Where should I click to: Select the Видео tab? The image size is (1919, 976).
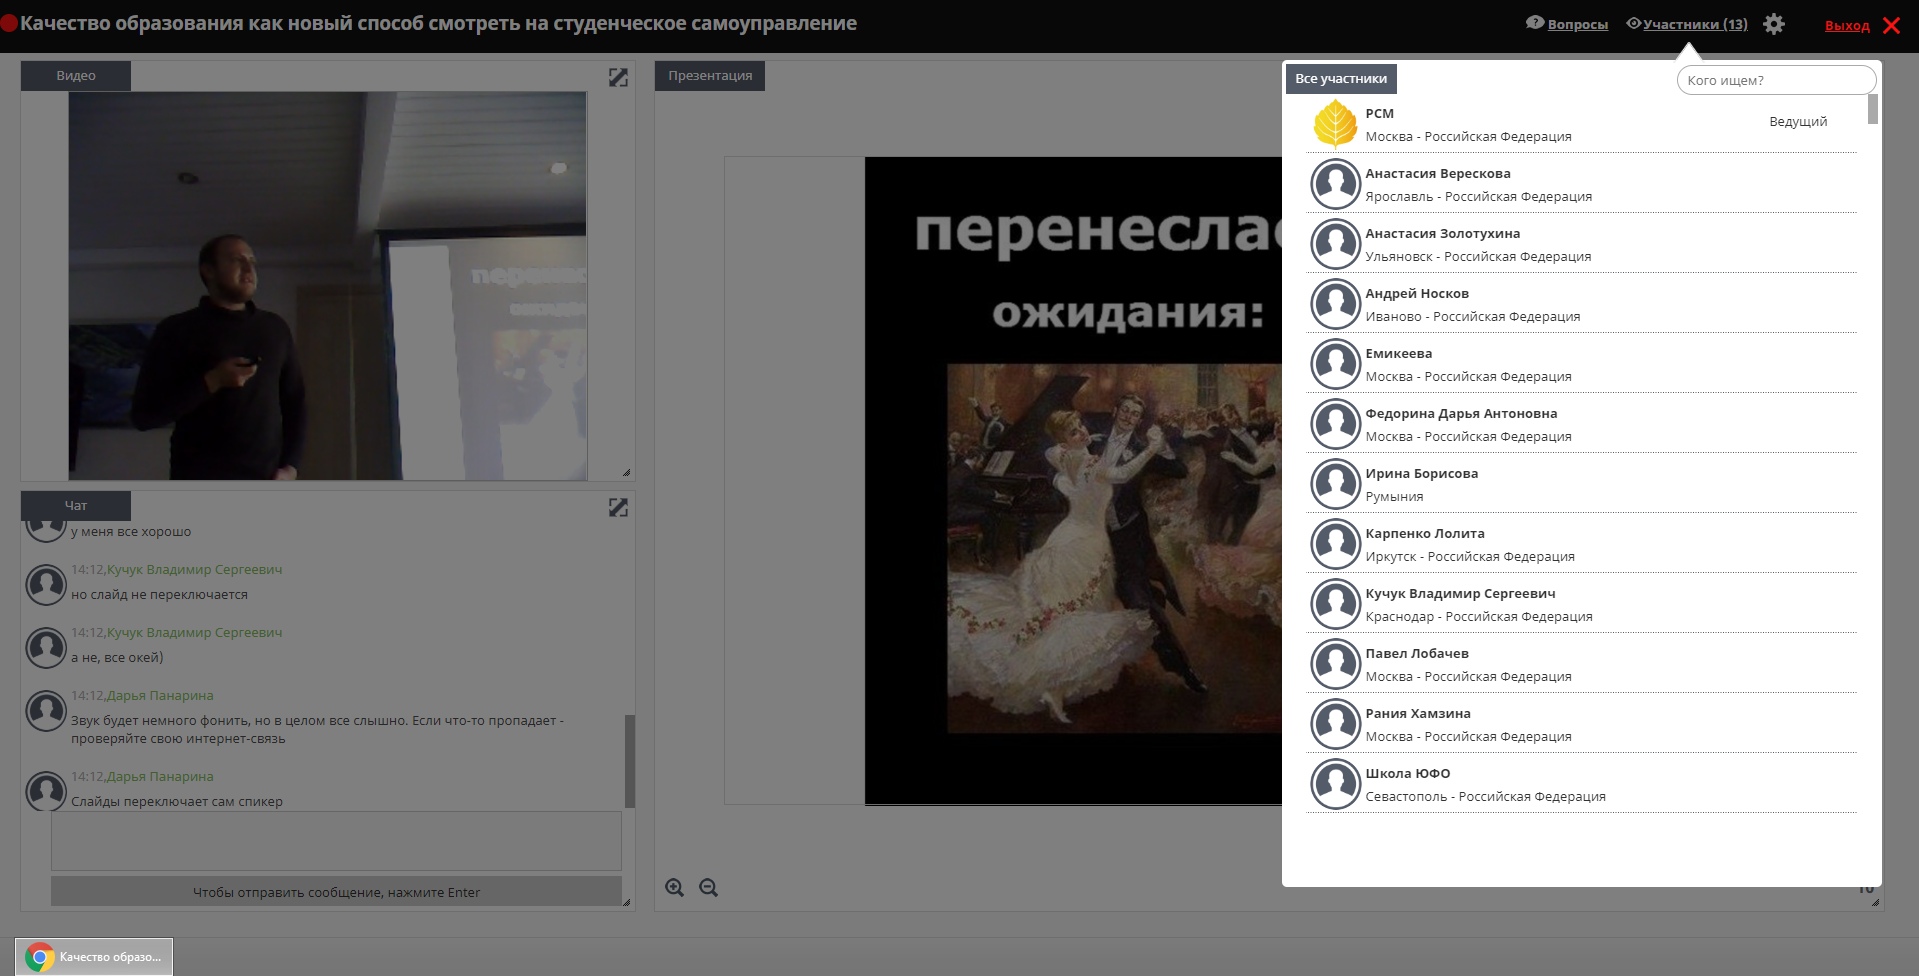pyautogui.click(x=76, y=76)
